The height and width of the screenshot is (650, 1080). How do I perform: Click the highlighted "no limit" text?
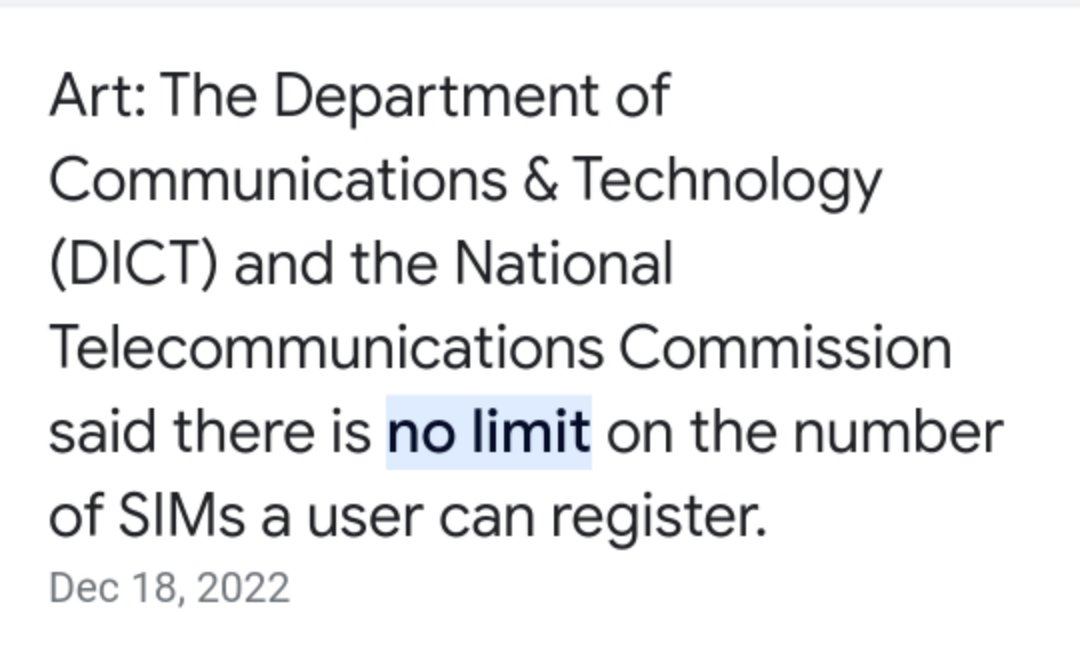pos(489,432)
